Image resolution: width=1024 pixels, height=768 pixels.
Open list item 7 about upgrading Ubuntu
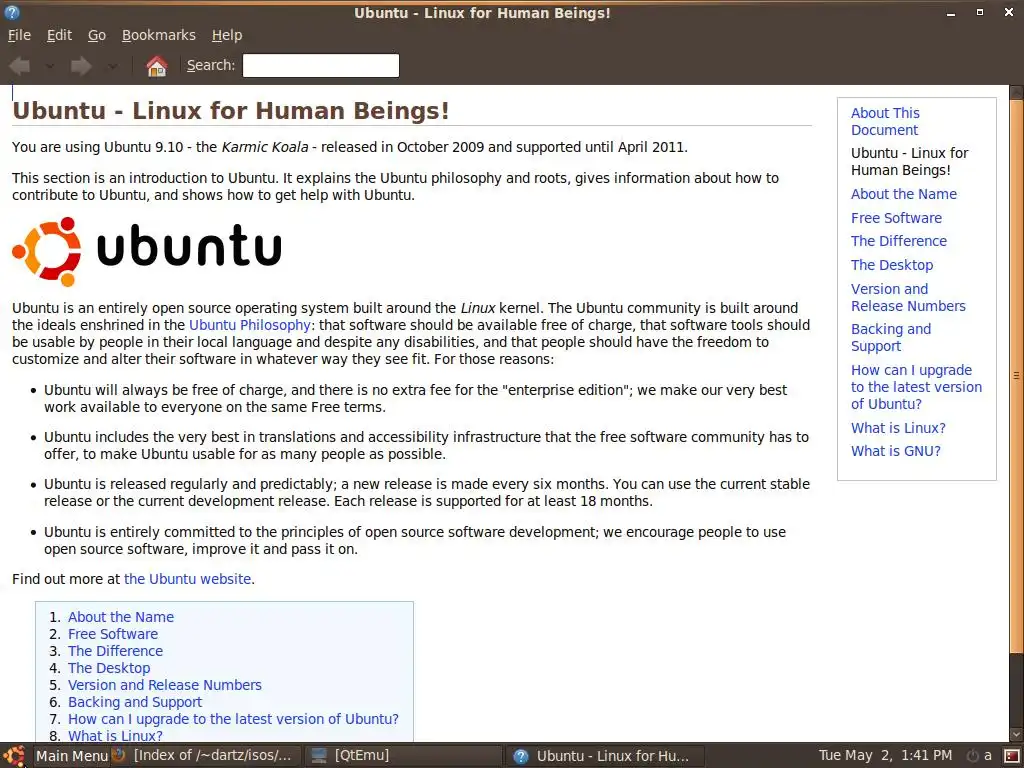point(233,719)
